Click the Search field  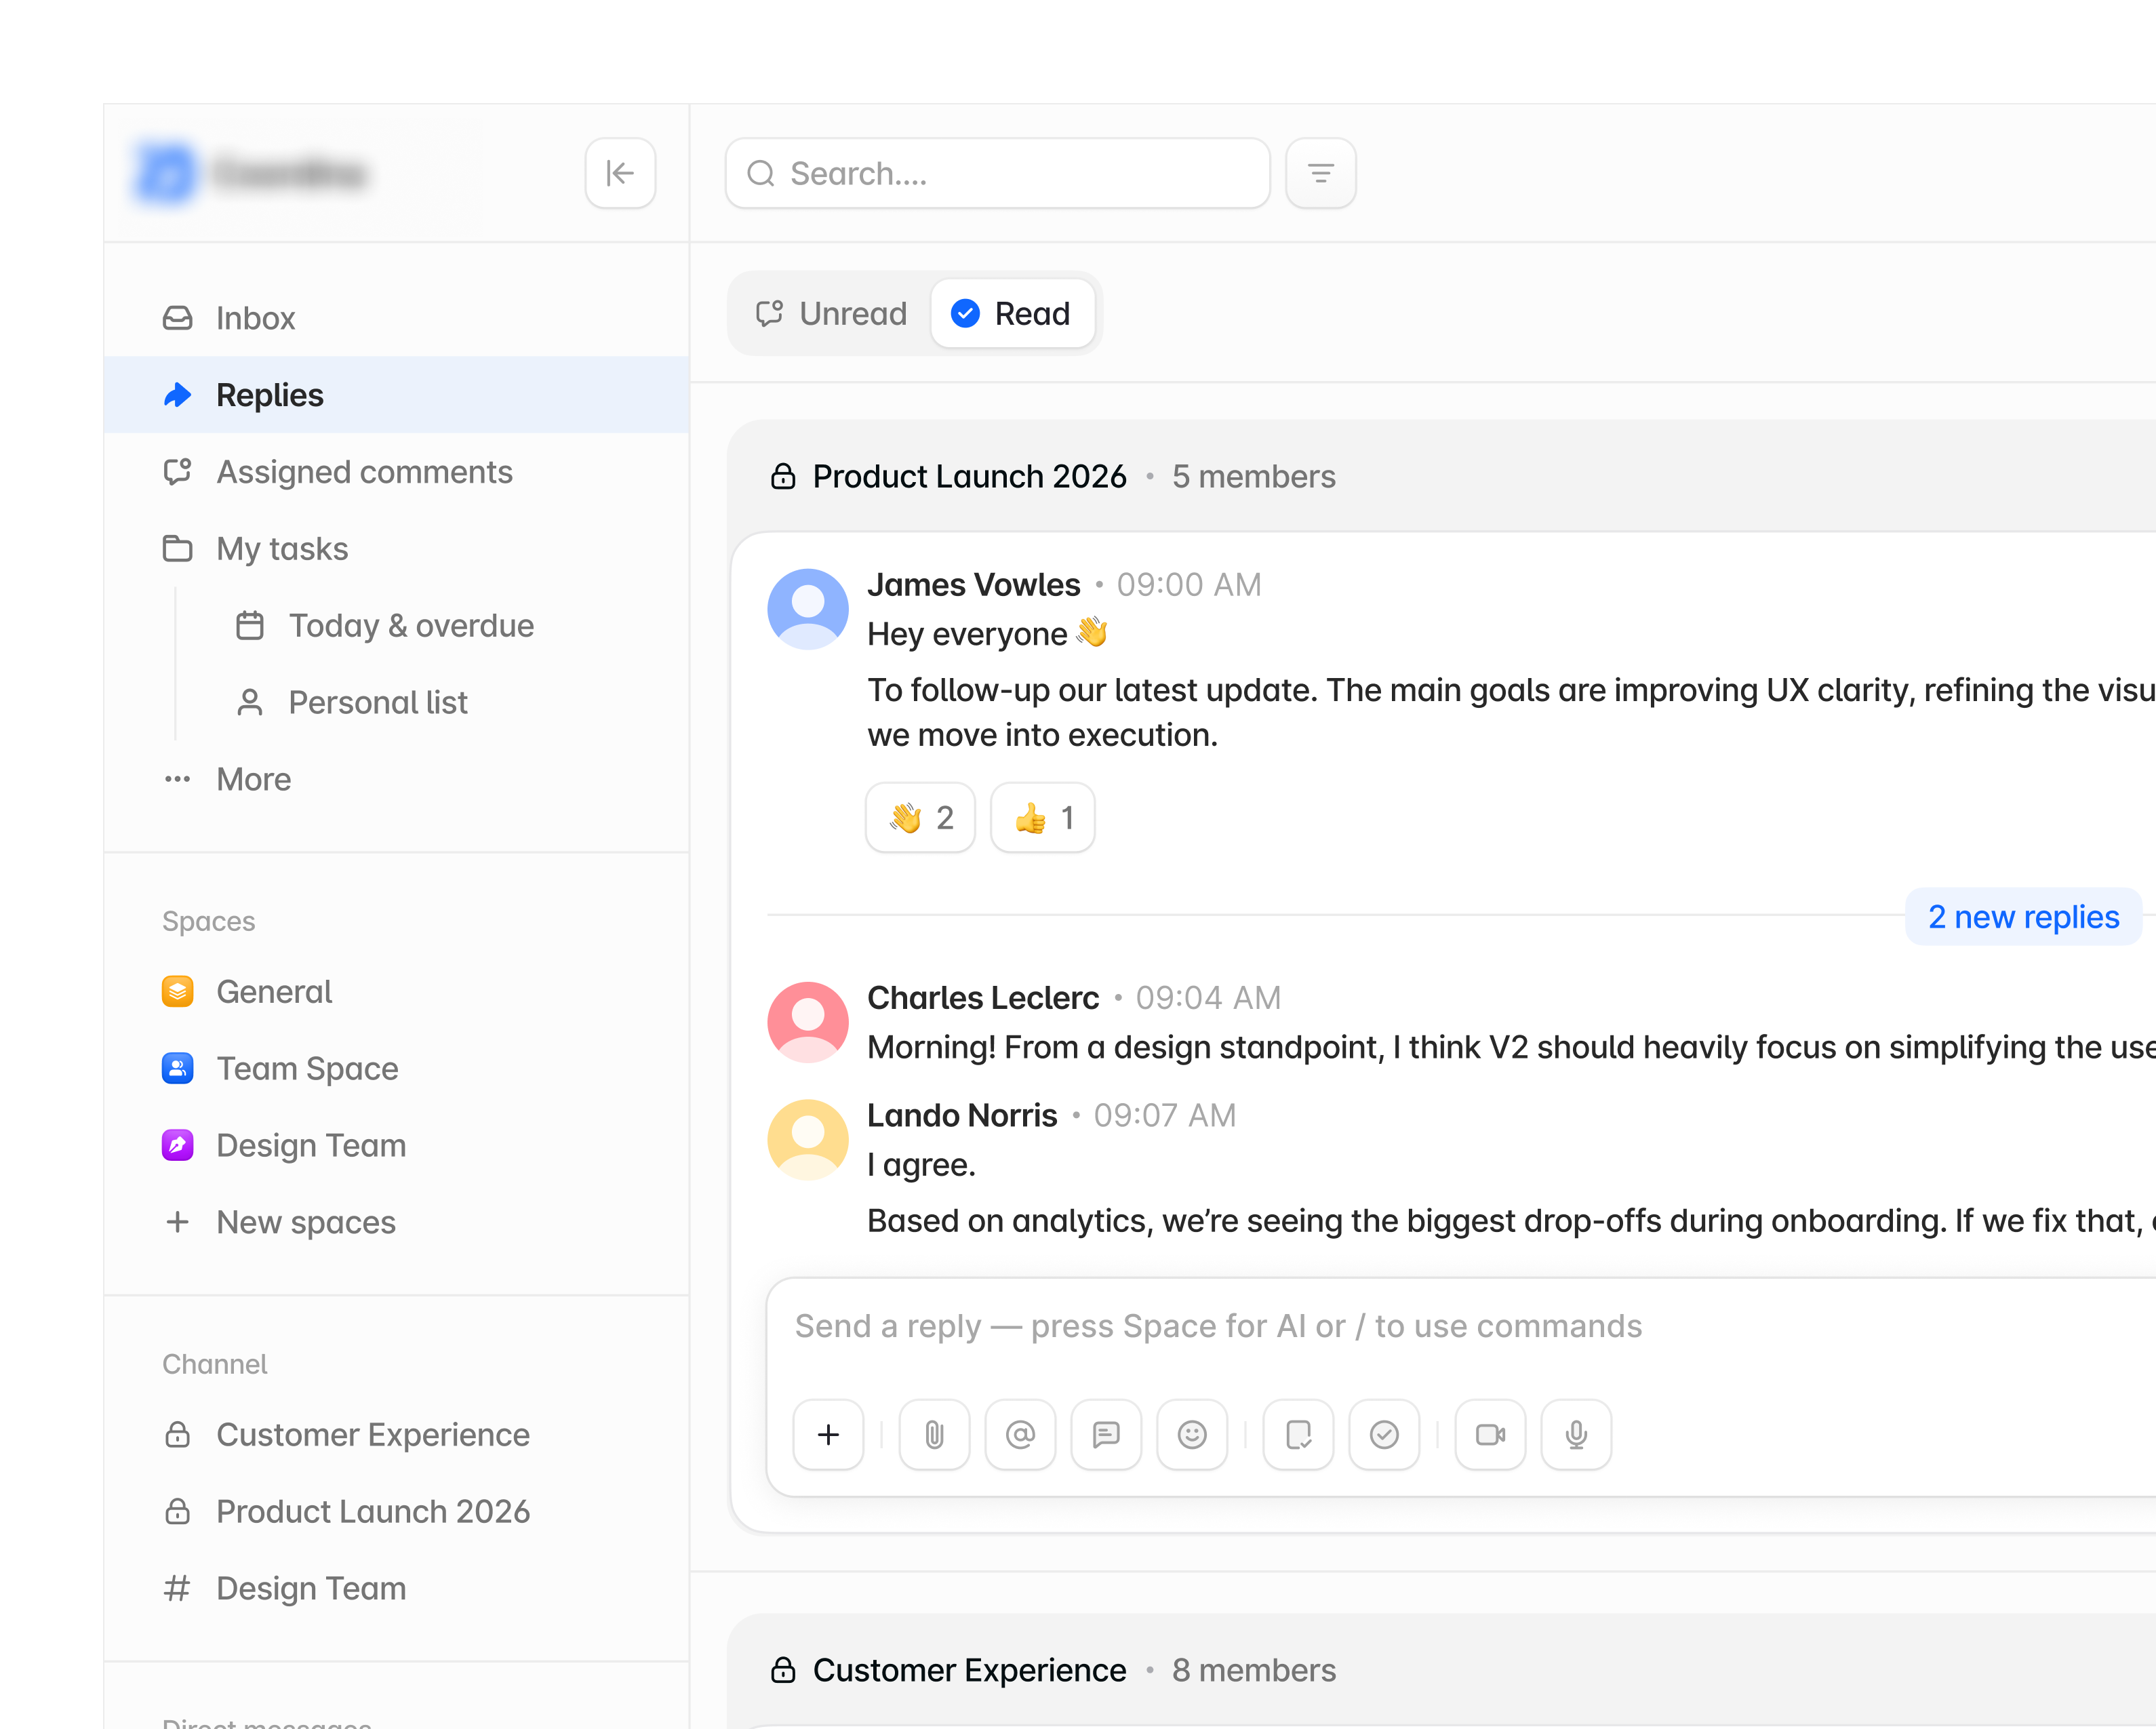tap(997, 173)
